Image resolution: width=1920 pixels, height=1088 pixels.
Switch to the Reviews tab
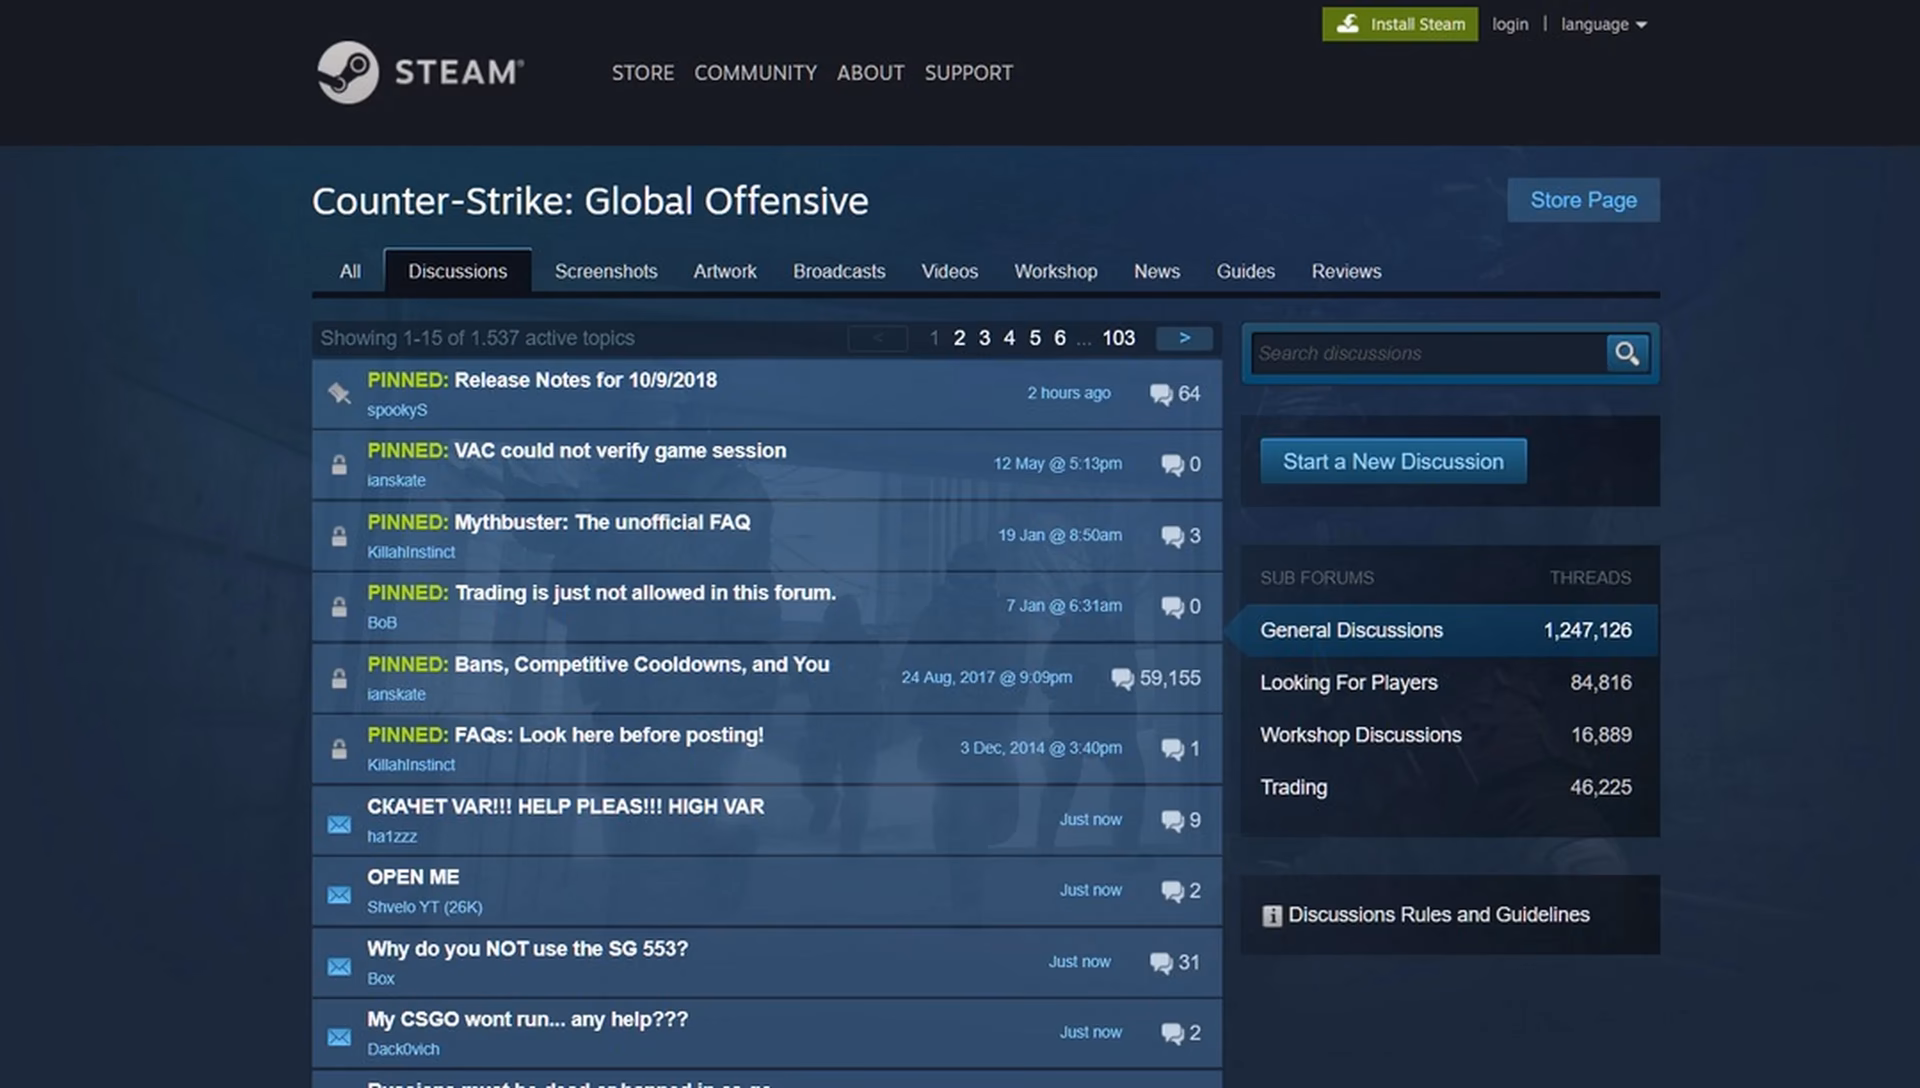(1346, 271)
